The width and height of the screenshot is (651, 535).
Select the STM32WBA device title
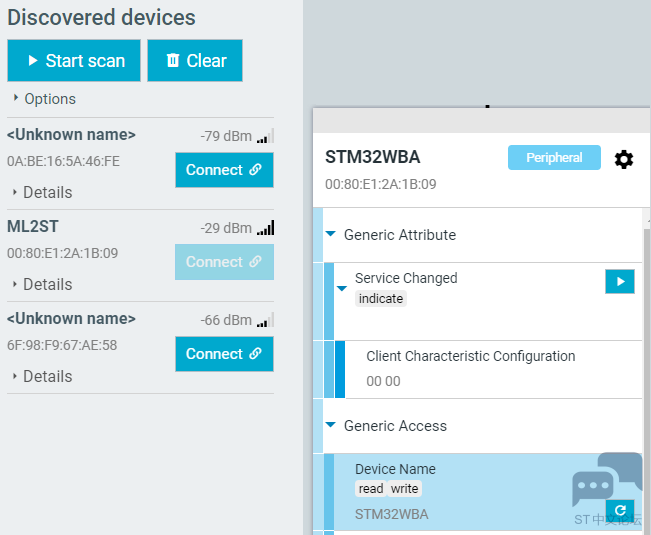coord(372,157)
